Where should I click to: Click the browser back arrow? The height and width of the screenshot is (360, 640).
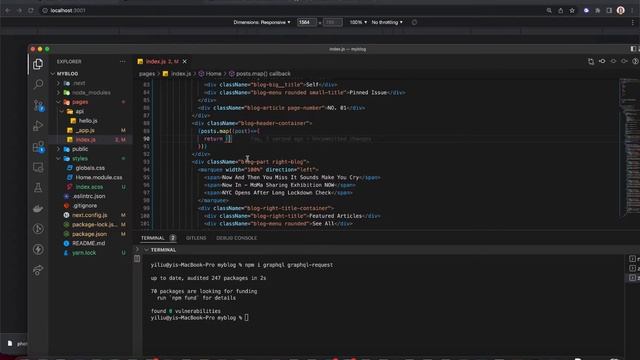(8, 11)
